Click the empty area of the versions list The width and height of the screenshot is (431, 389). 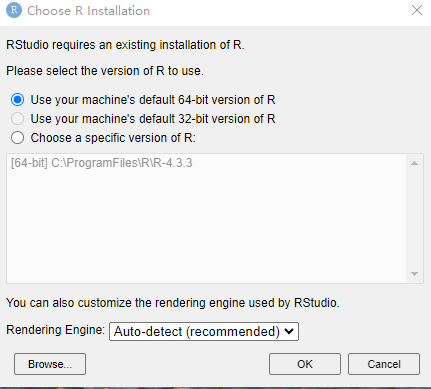207,227
